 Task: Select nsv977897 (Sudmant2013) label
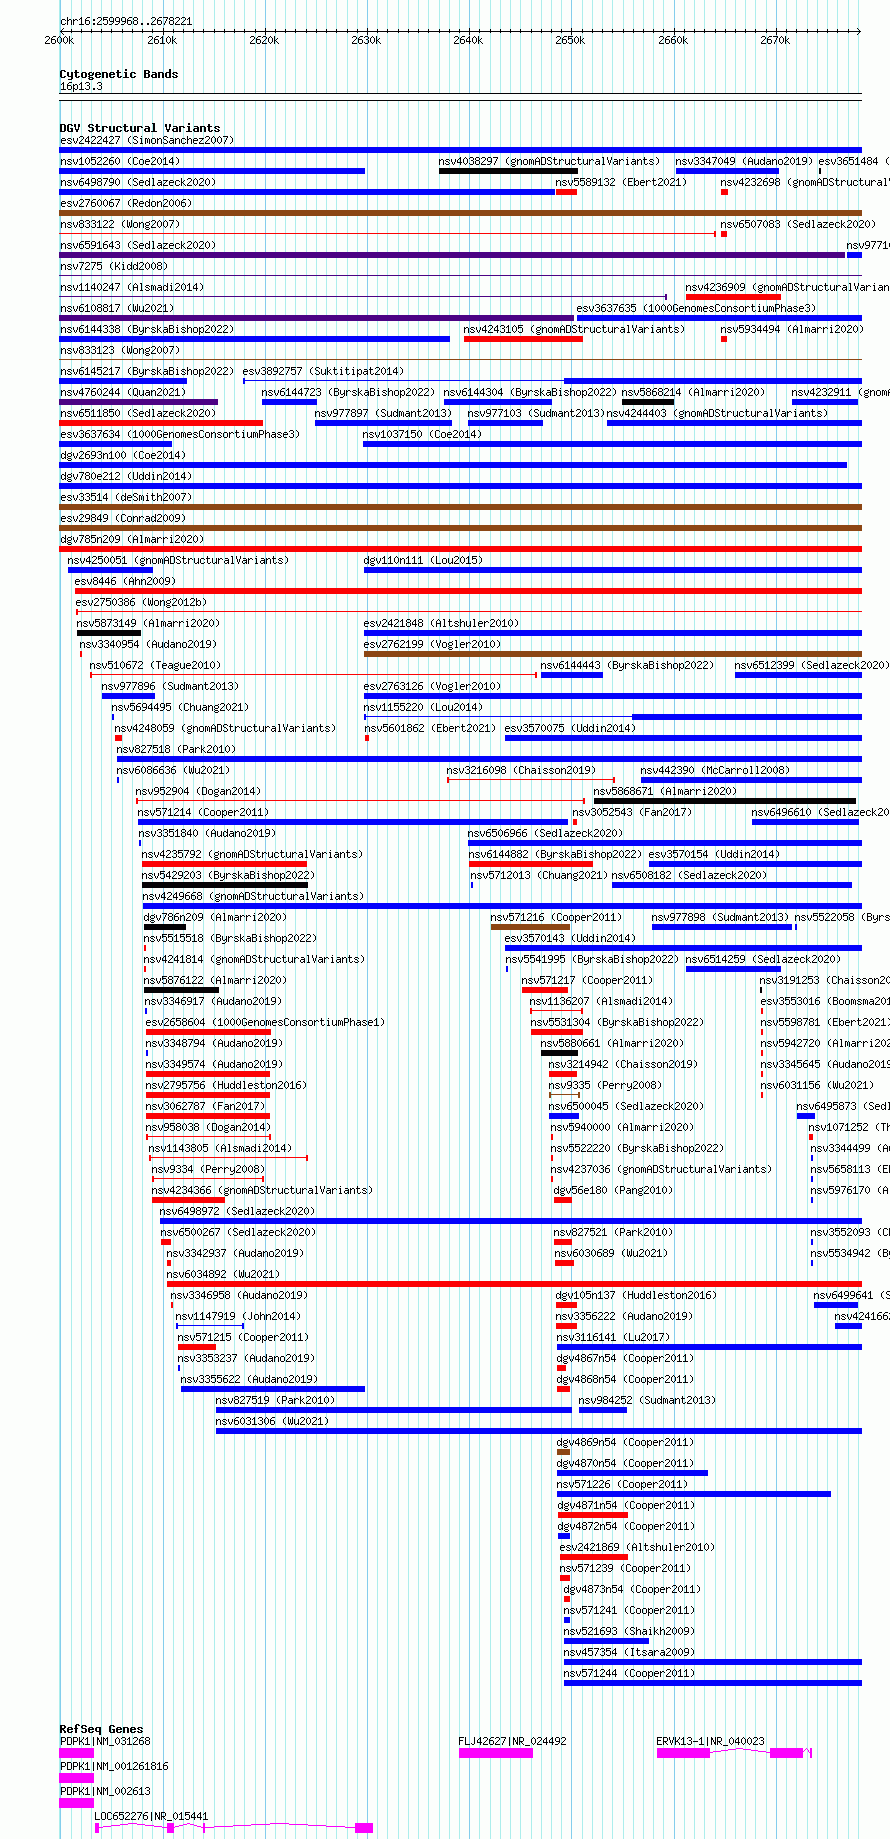click(384, 413)
